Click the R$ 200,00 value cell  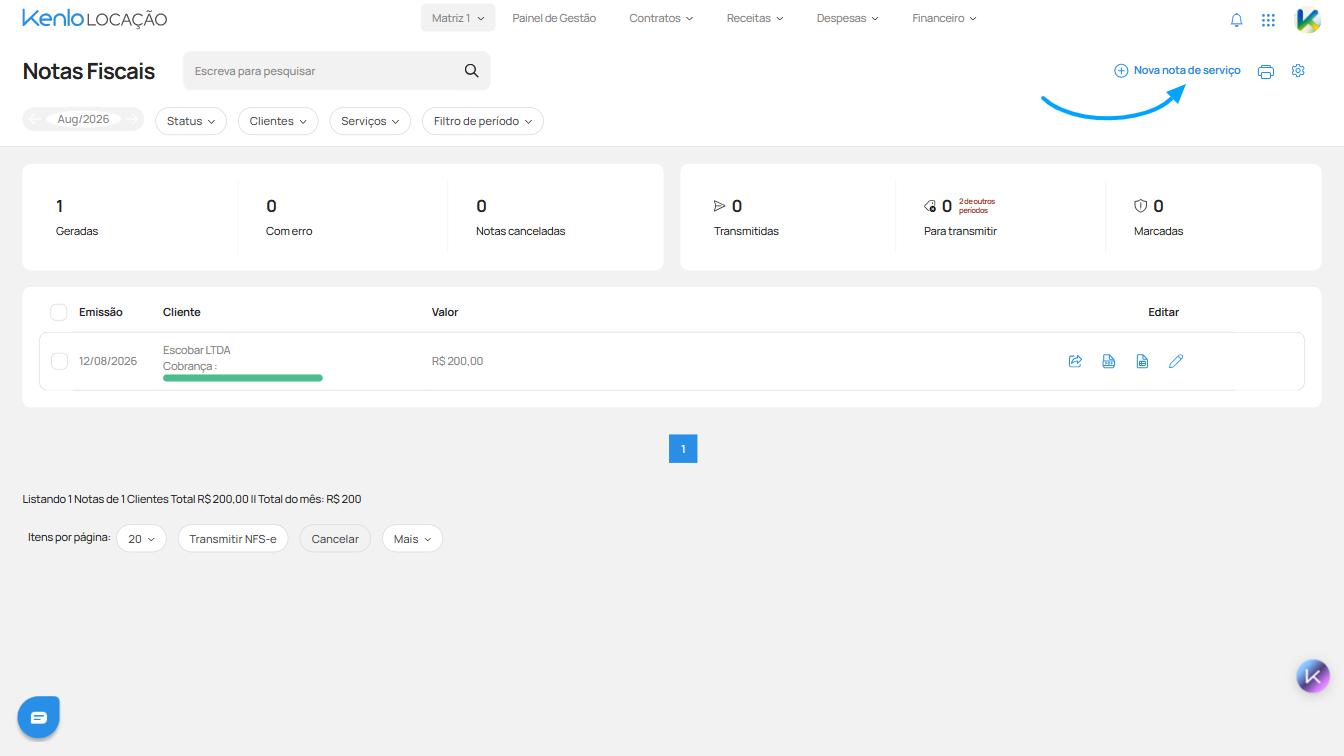tap(457, 361)
